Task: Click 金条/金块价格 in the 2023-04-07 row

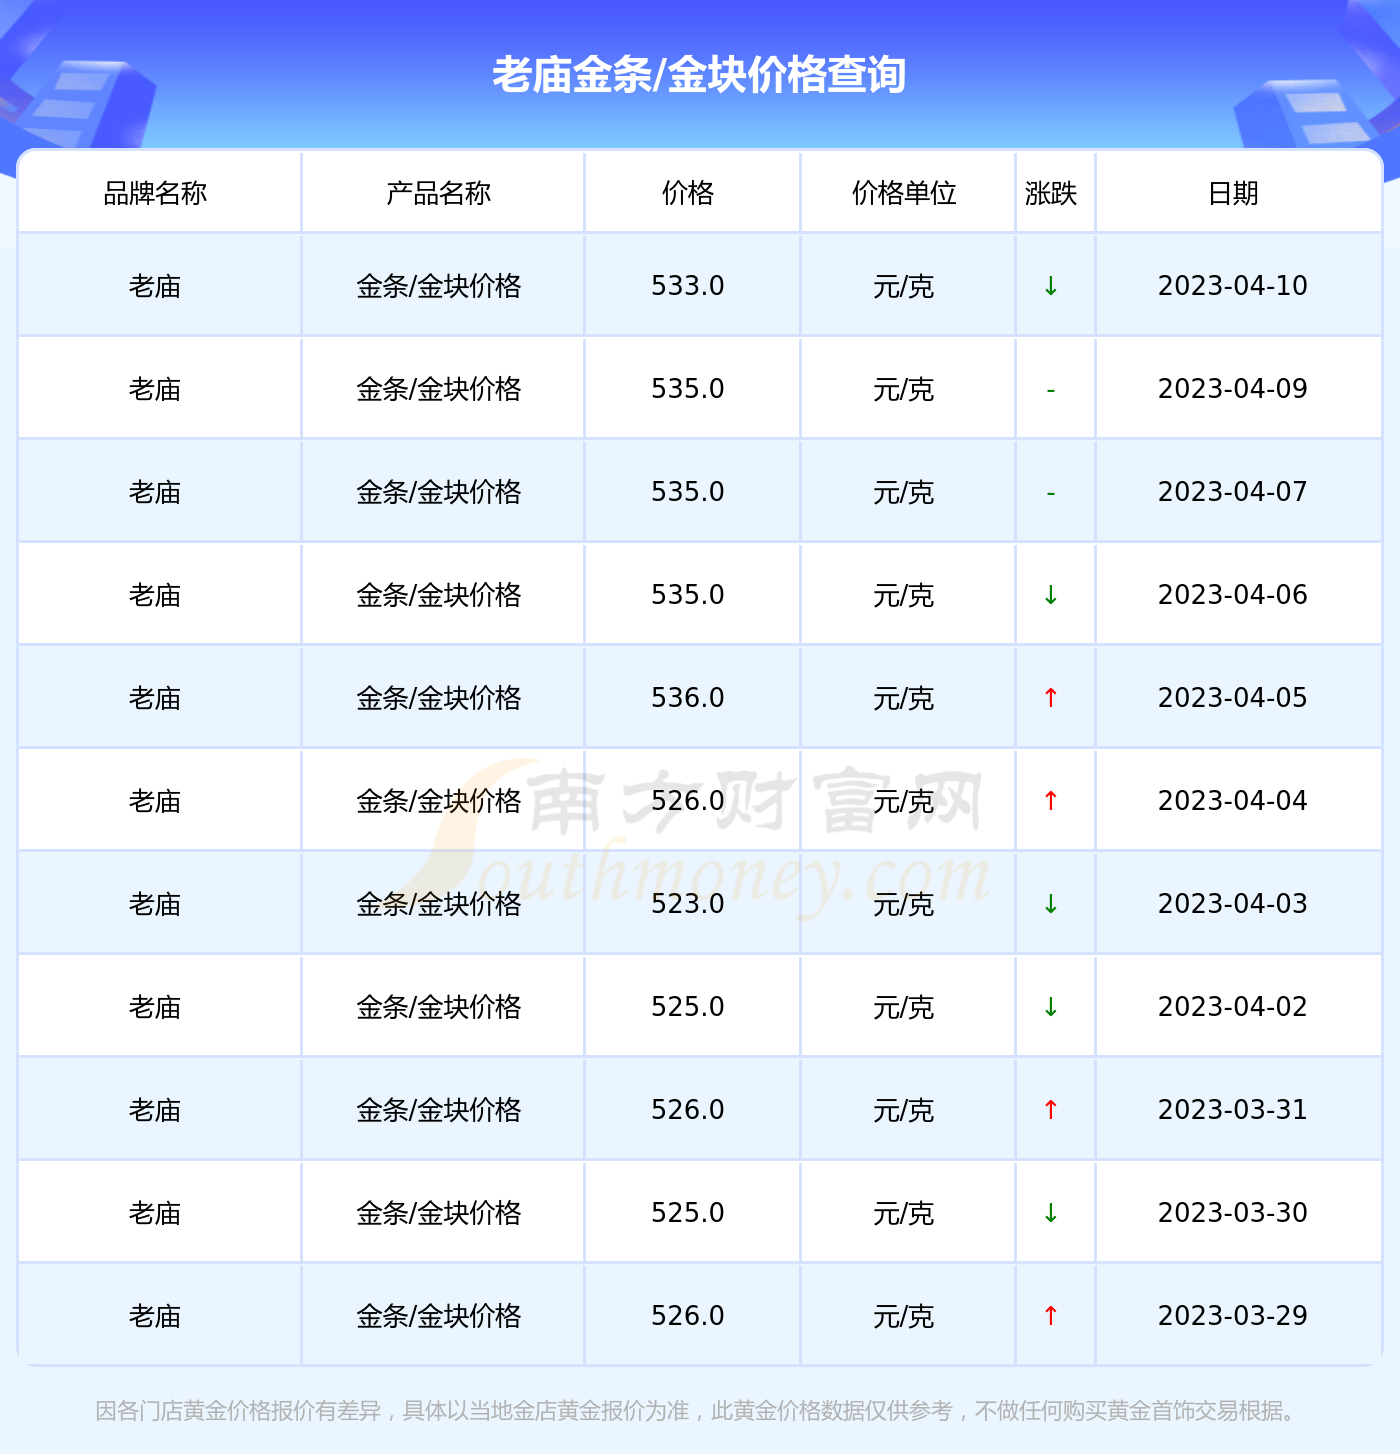Action: click(439, 493)
